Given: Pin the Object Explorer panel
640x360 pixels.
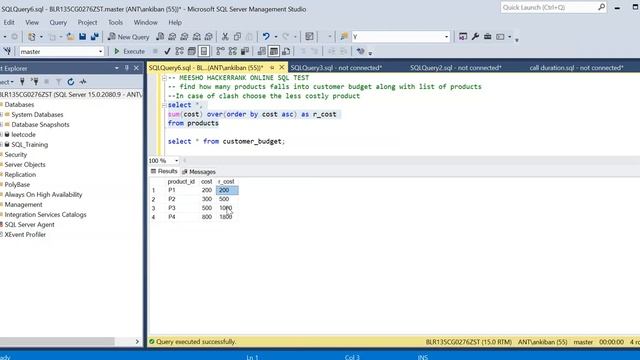Looking at the screenshot, I should (127, 68).
